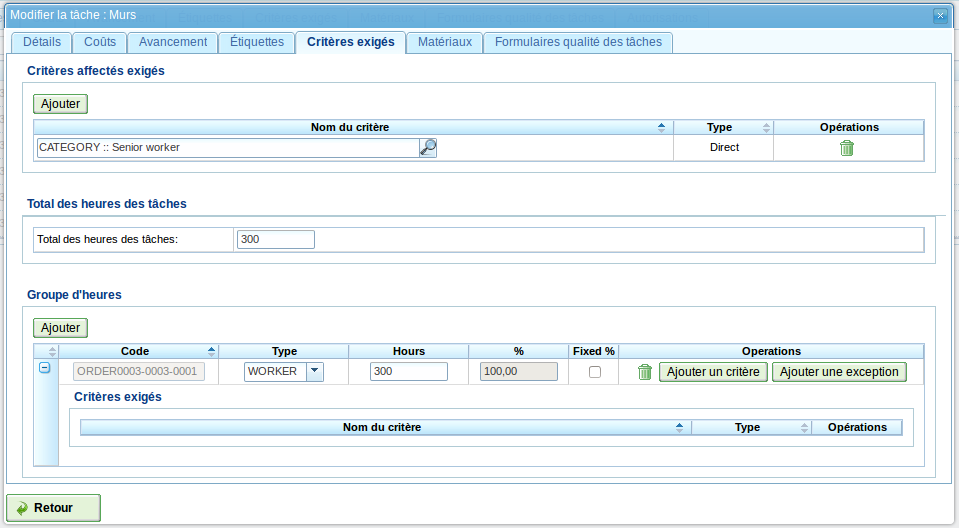Click Ajouter un critère button
959x528 pixels.
713,372
